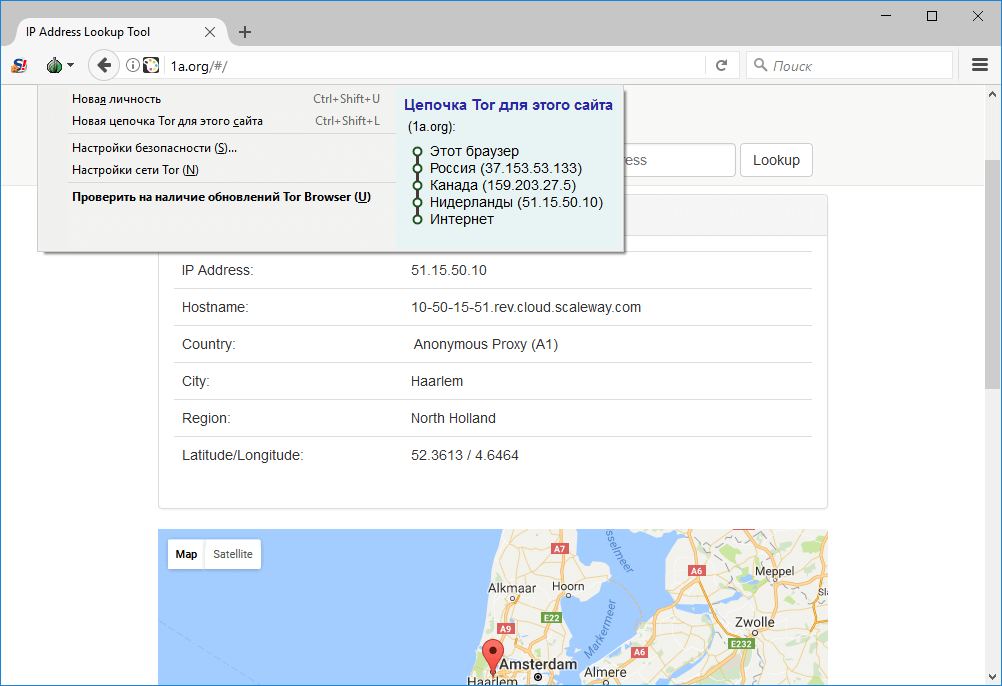Viewport: 1002px width, 686px height.
Task: Go back with the back arrow button
Action: 103,66
